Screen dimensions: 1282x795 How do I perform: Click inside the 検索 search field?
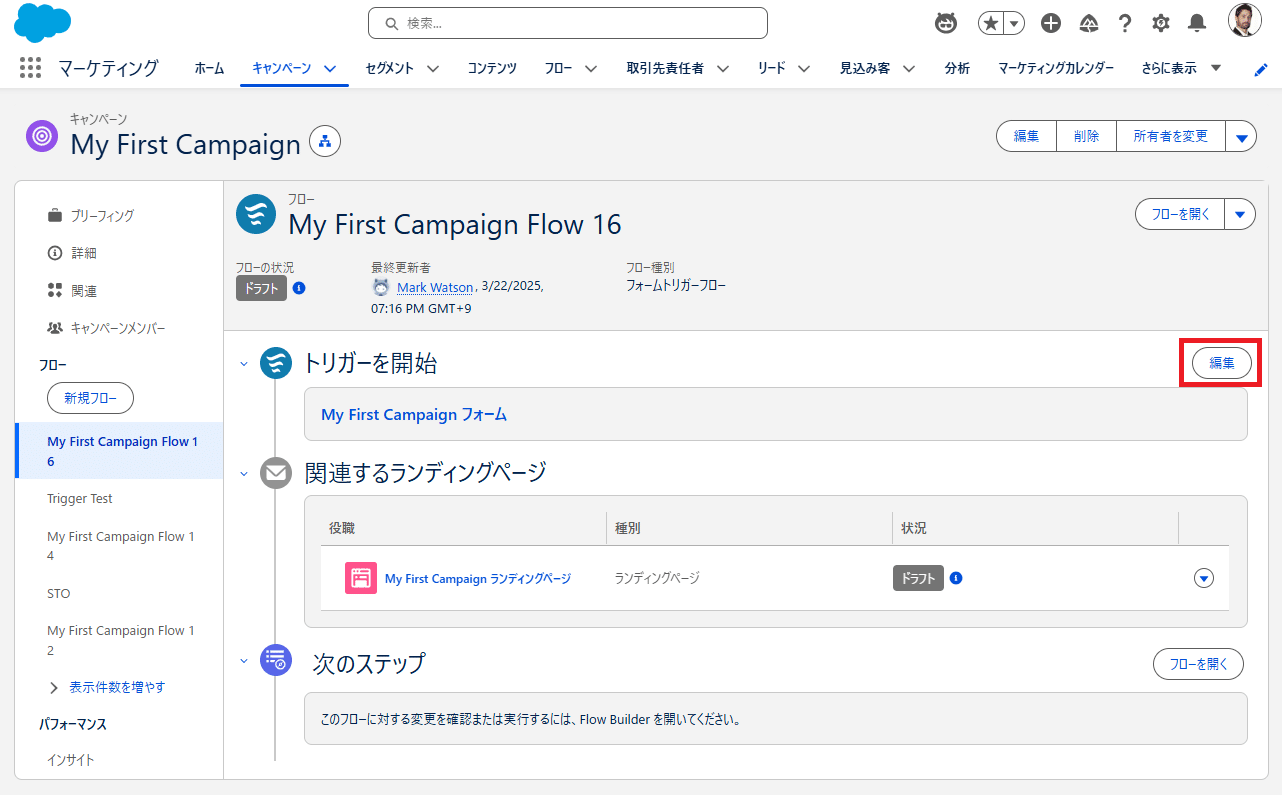pos(568,23)
